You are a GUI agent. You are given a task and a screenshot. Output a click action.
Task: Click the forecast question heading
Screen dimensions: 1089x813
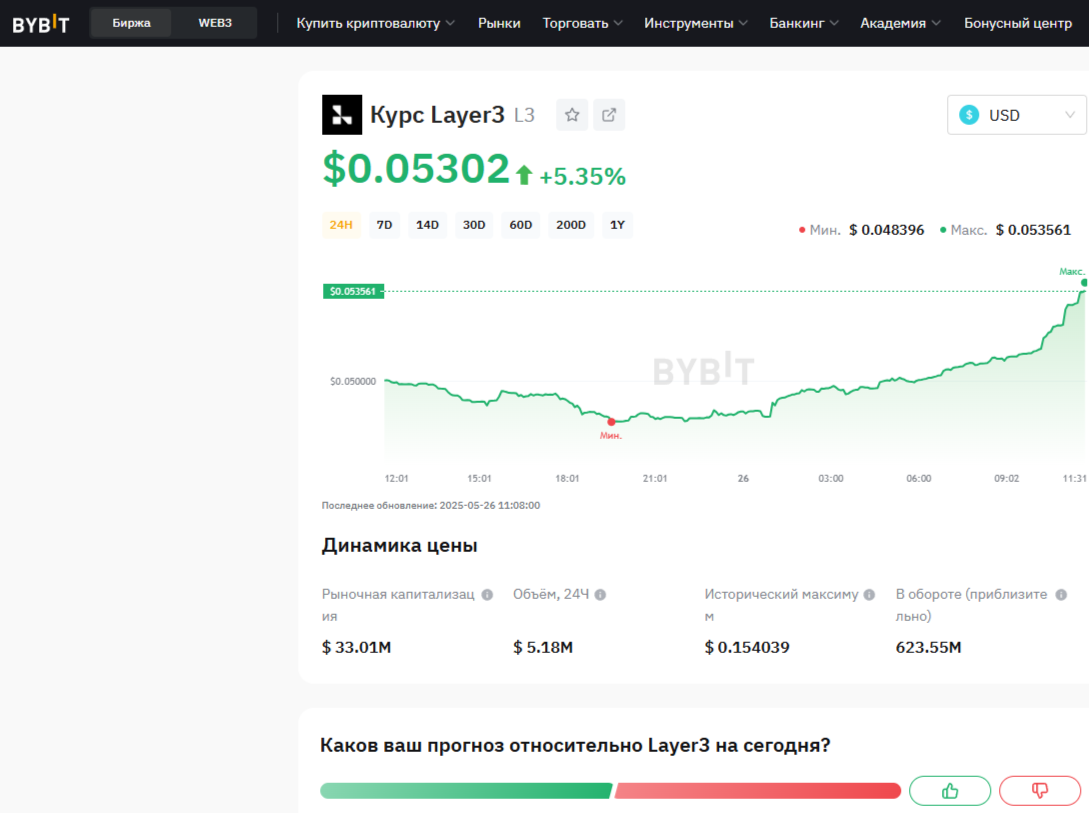coord(575,746)
